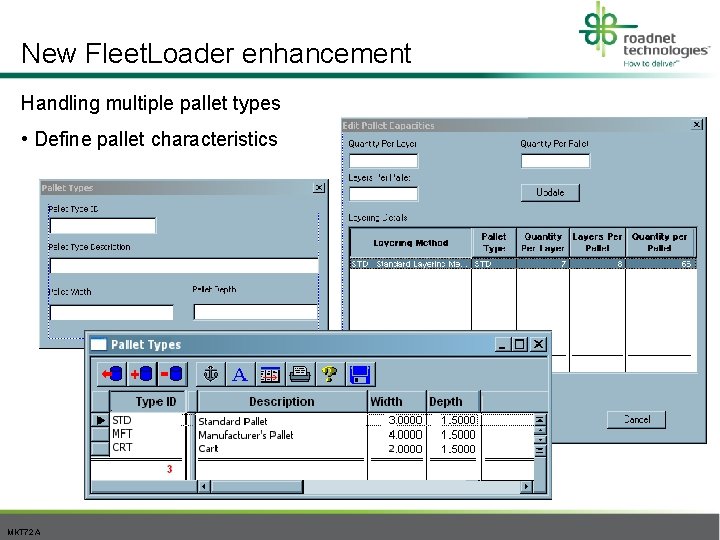
Task: Click the printer icon in Pallet Types toolbar
Action: (300, 374)
